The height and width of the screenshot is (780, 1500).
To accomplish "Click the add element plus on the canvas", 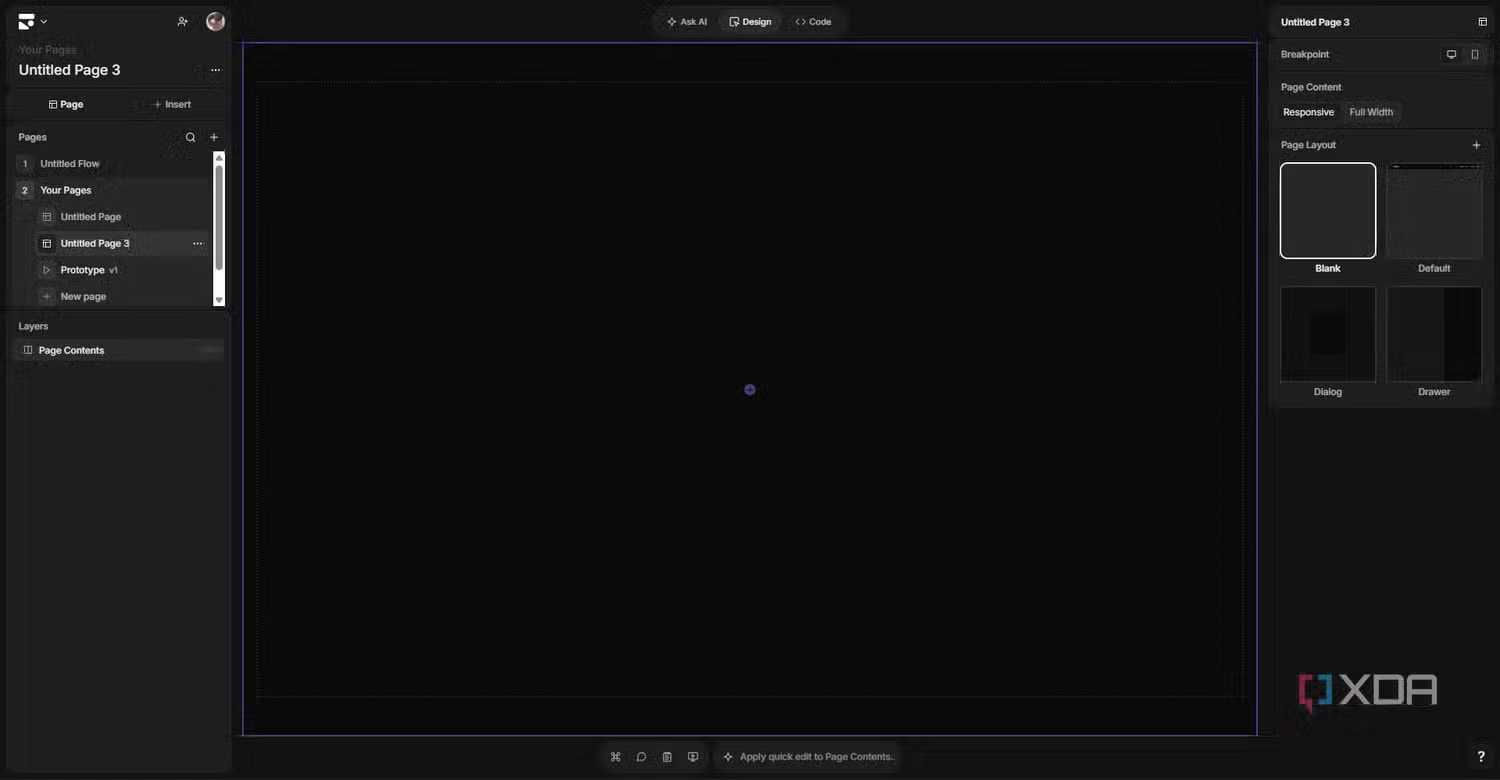I will (x=750, y=390).
